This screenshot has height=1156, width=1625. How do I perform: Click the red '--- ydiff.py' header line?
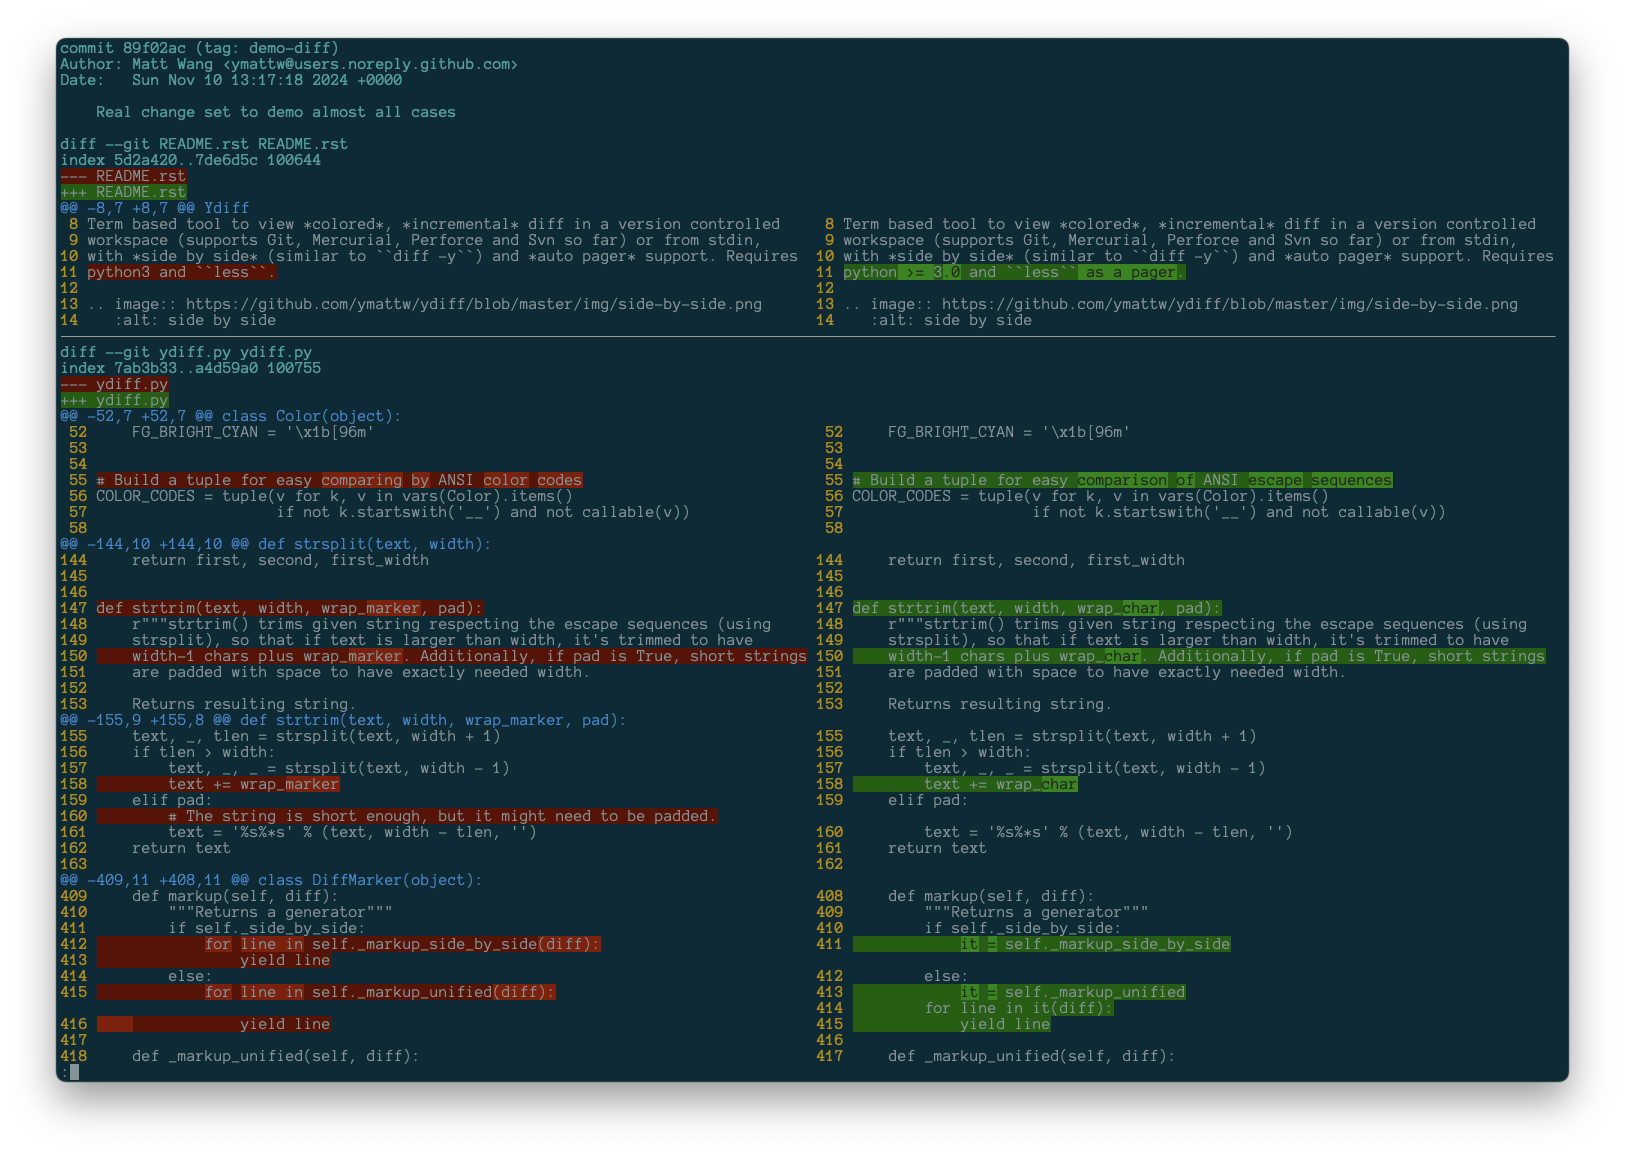114,384
